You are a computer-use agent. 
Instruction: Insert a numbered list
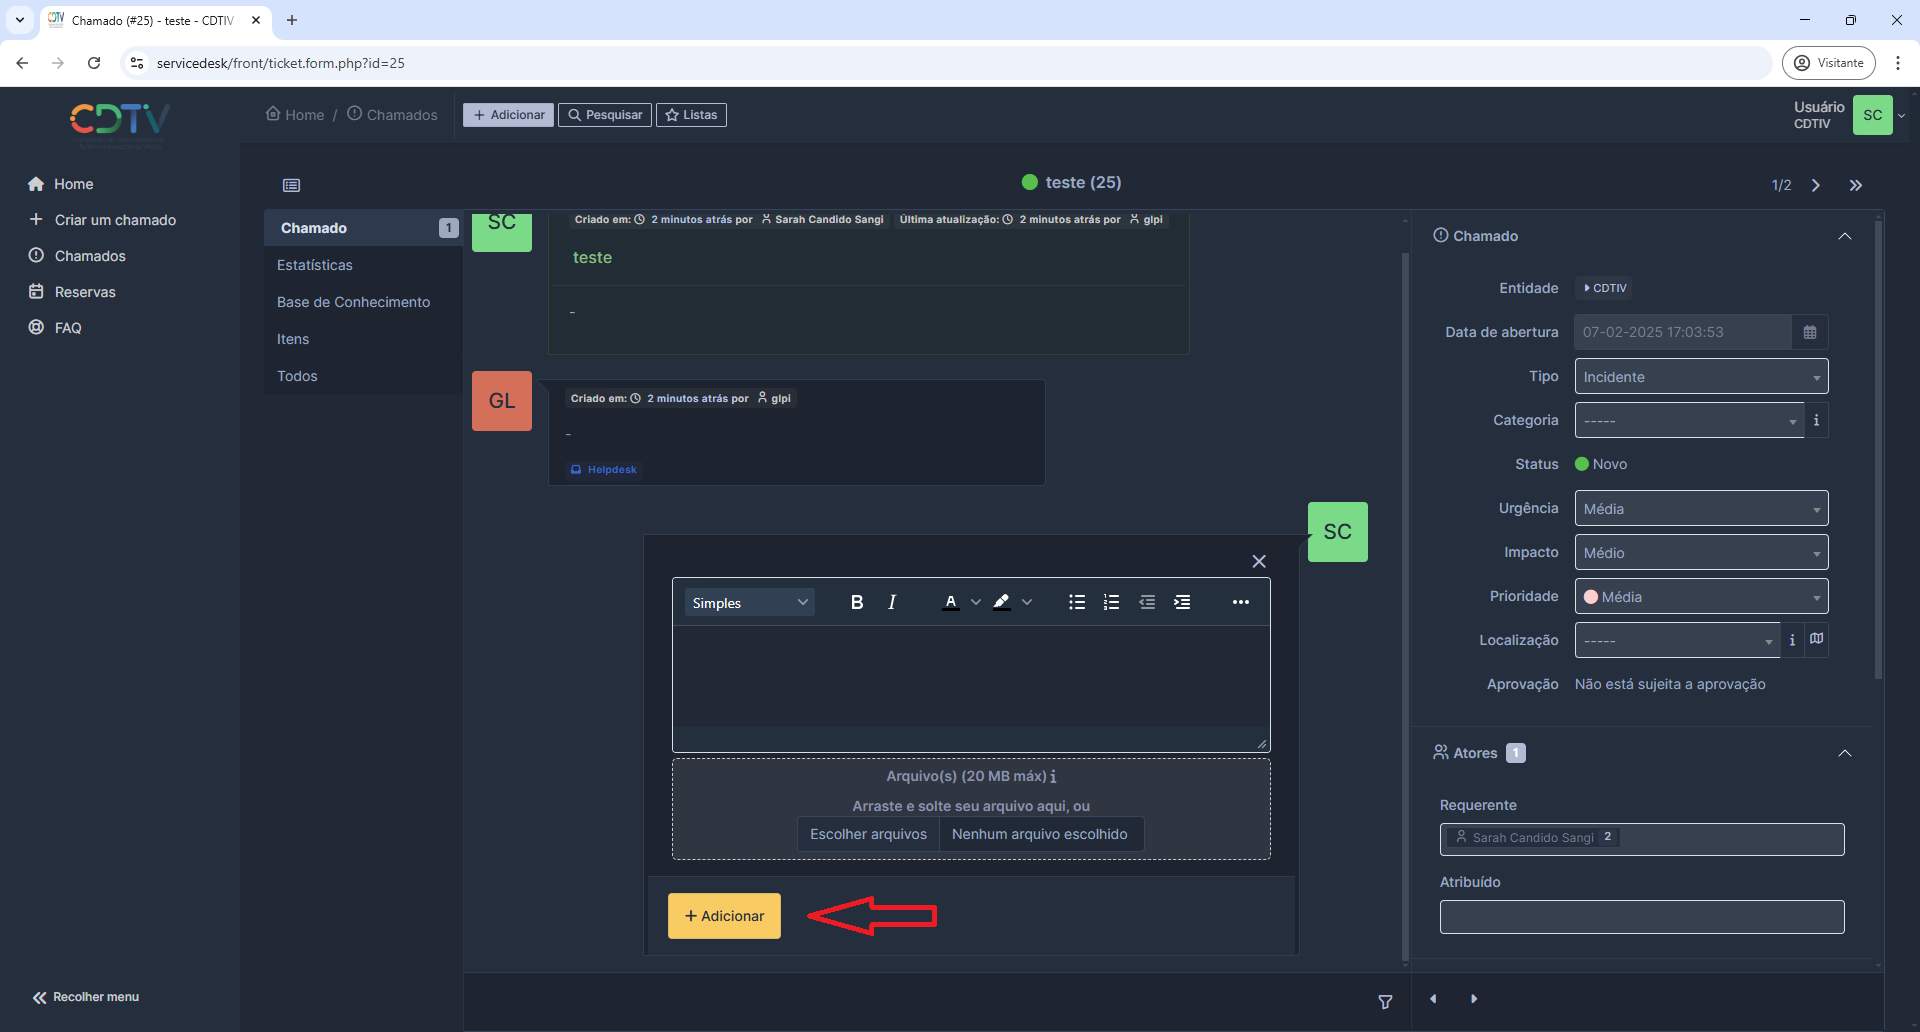click(1111, 602)
